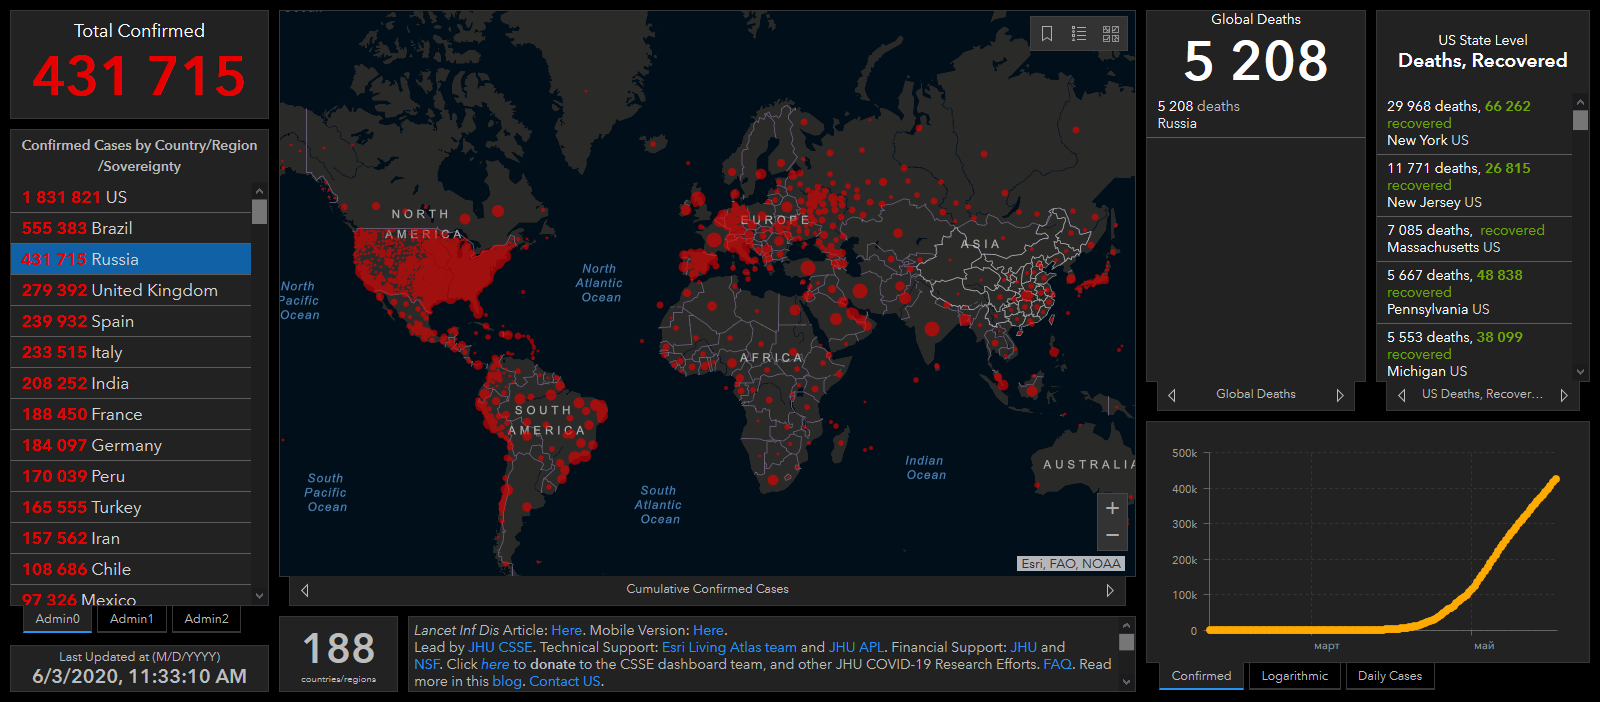Advance the US Deaths, Recovered panel
Screen dimensions: 1600x702
point(1564,395)
